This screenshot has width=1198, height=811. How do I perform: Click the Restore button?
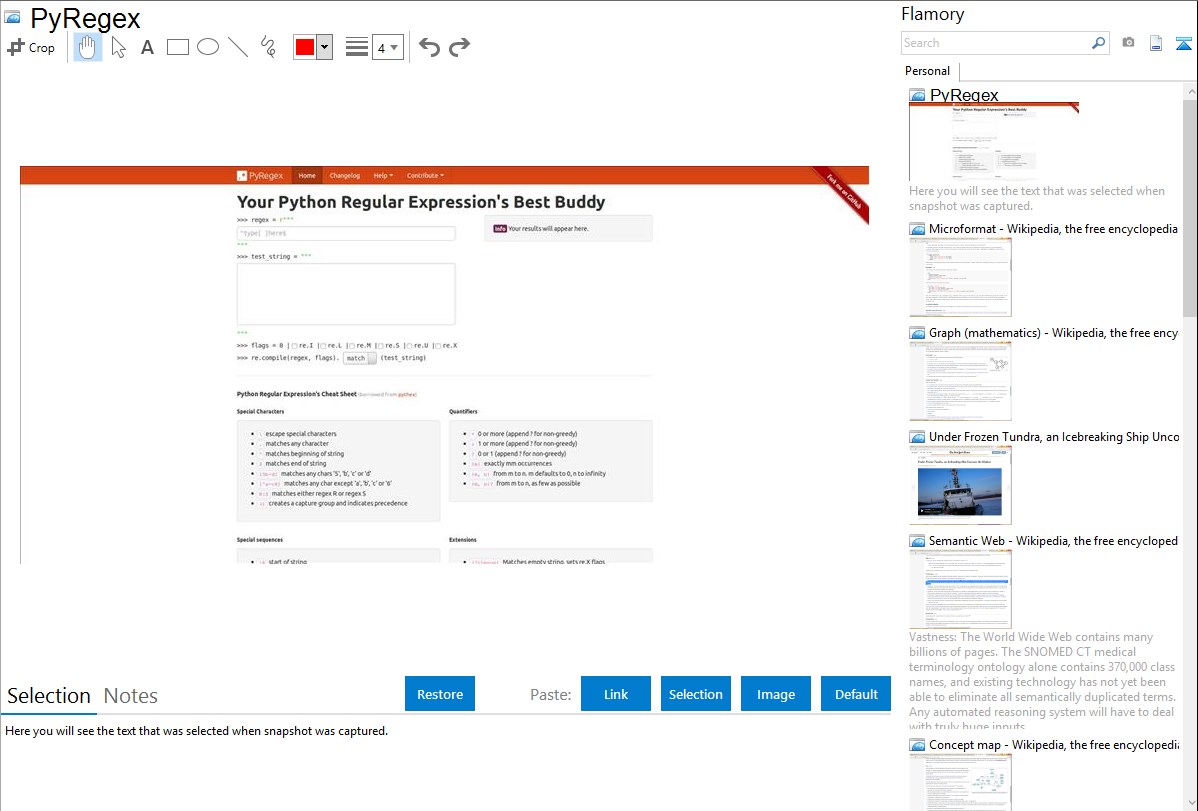pos(440,694)
